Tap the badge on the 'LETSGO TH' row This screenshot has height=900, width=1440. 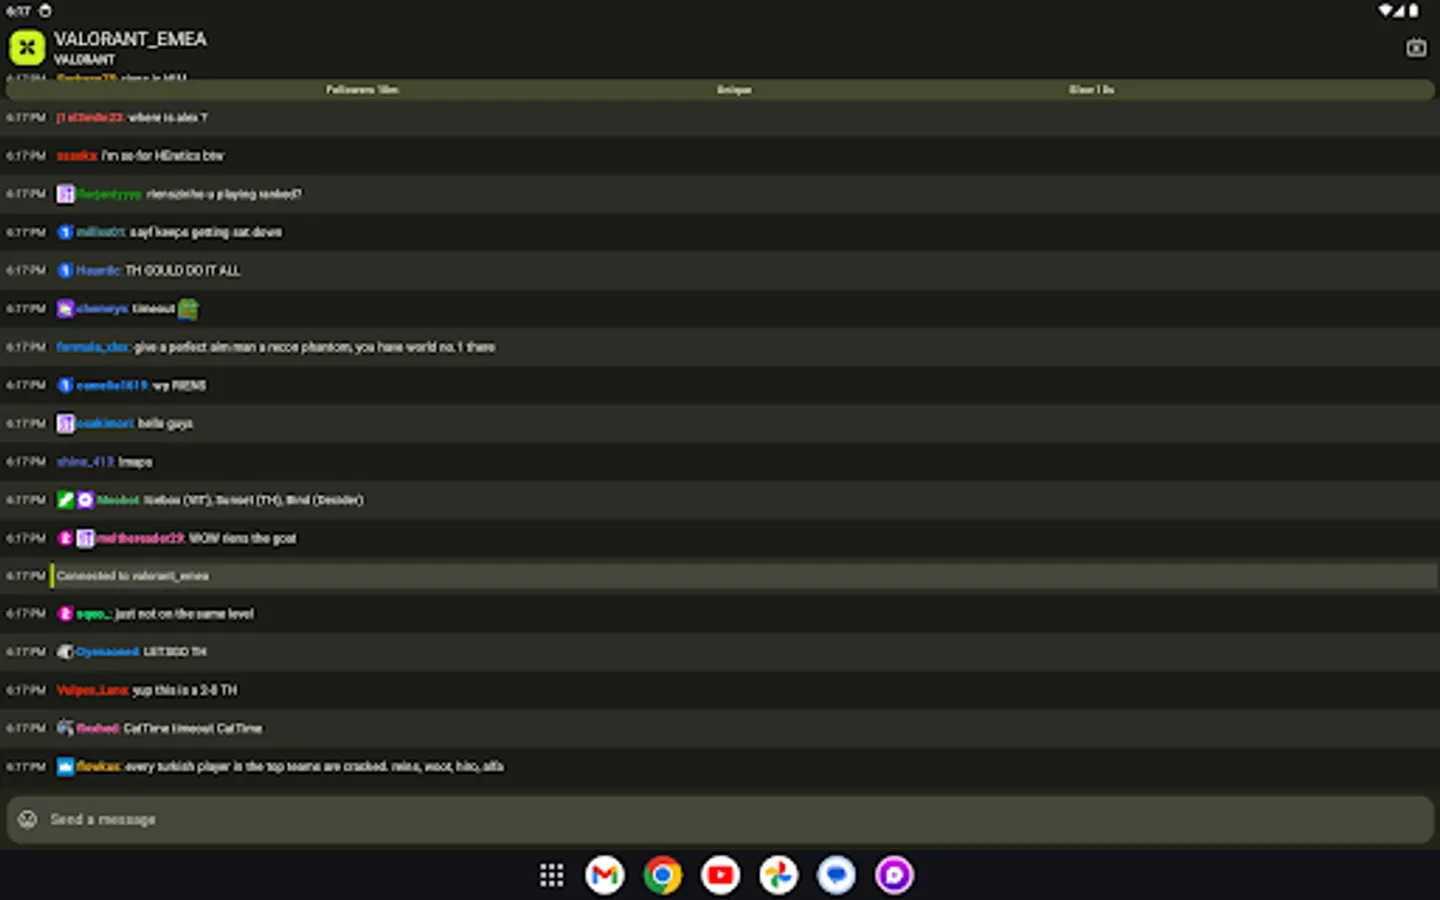(66, 652)
